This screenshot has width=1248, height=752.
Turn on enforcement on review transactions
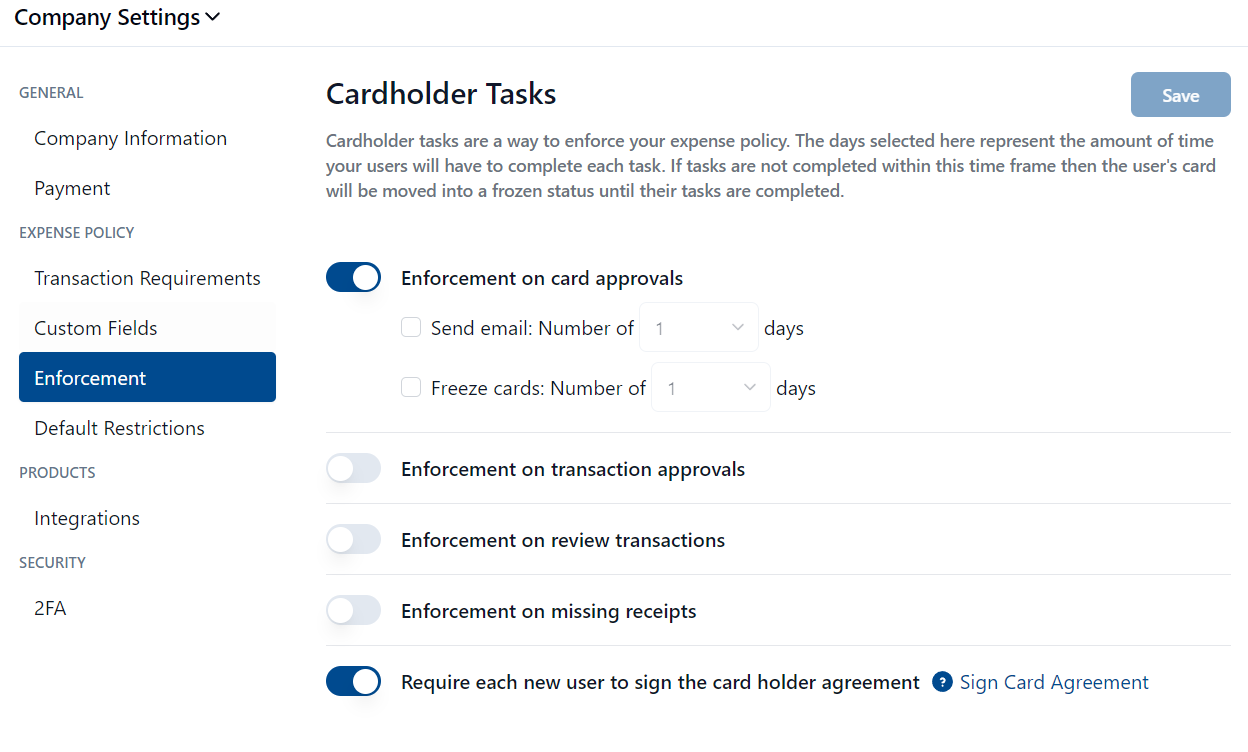(354, 540)
